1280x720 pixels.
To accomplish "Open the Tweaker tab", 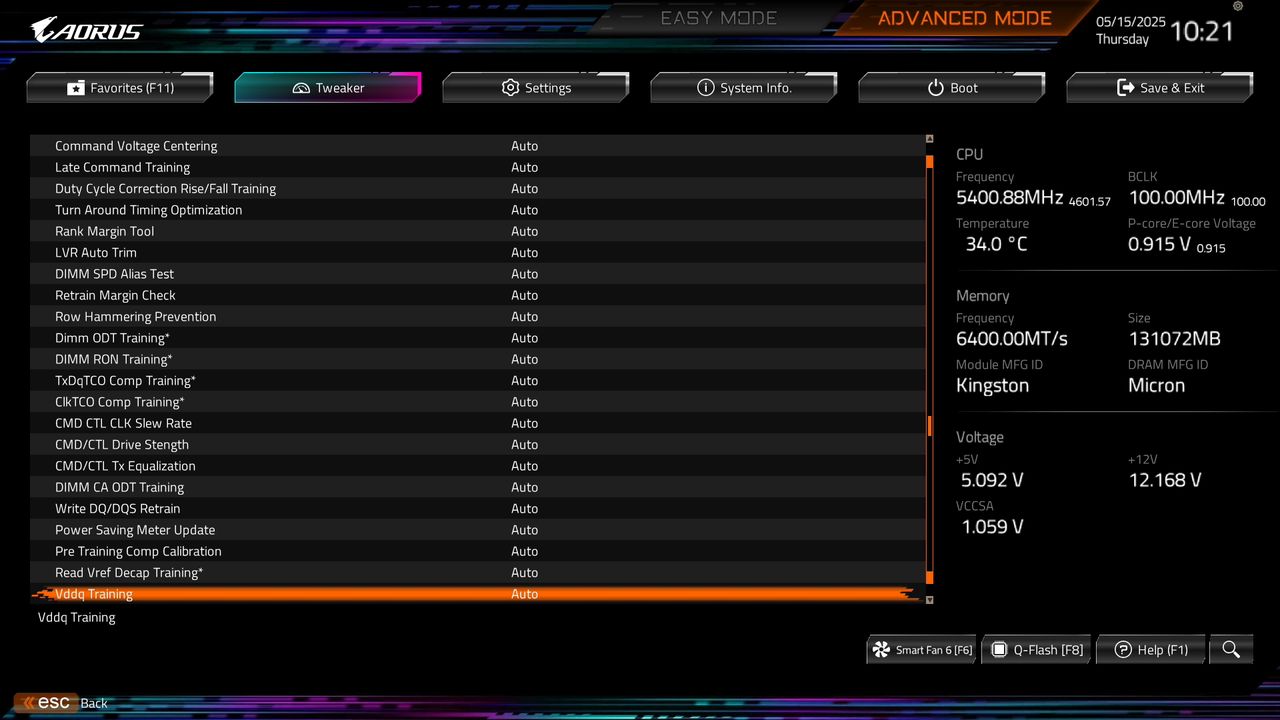I will (328, 88).
